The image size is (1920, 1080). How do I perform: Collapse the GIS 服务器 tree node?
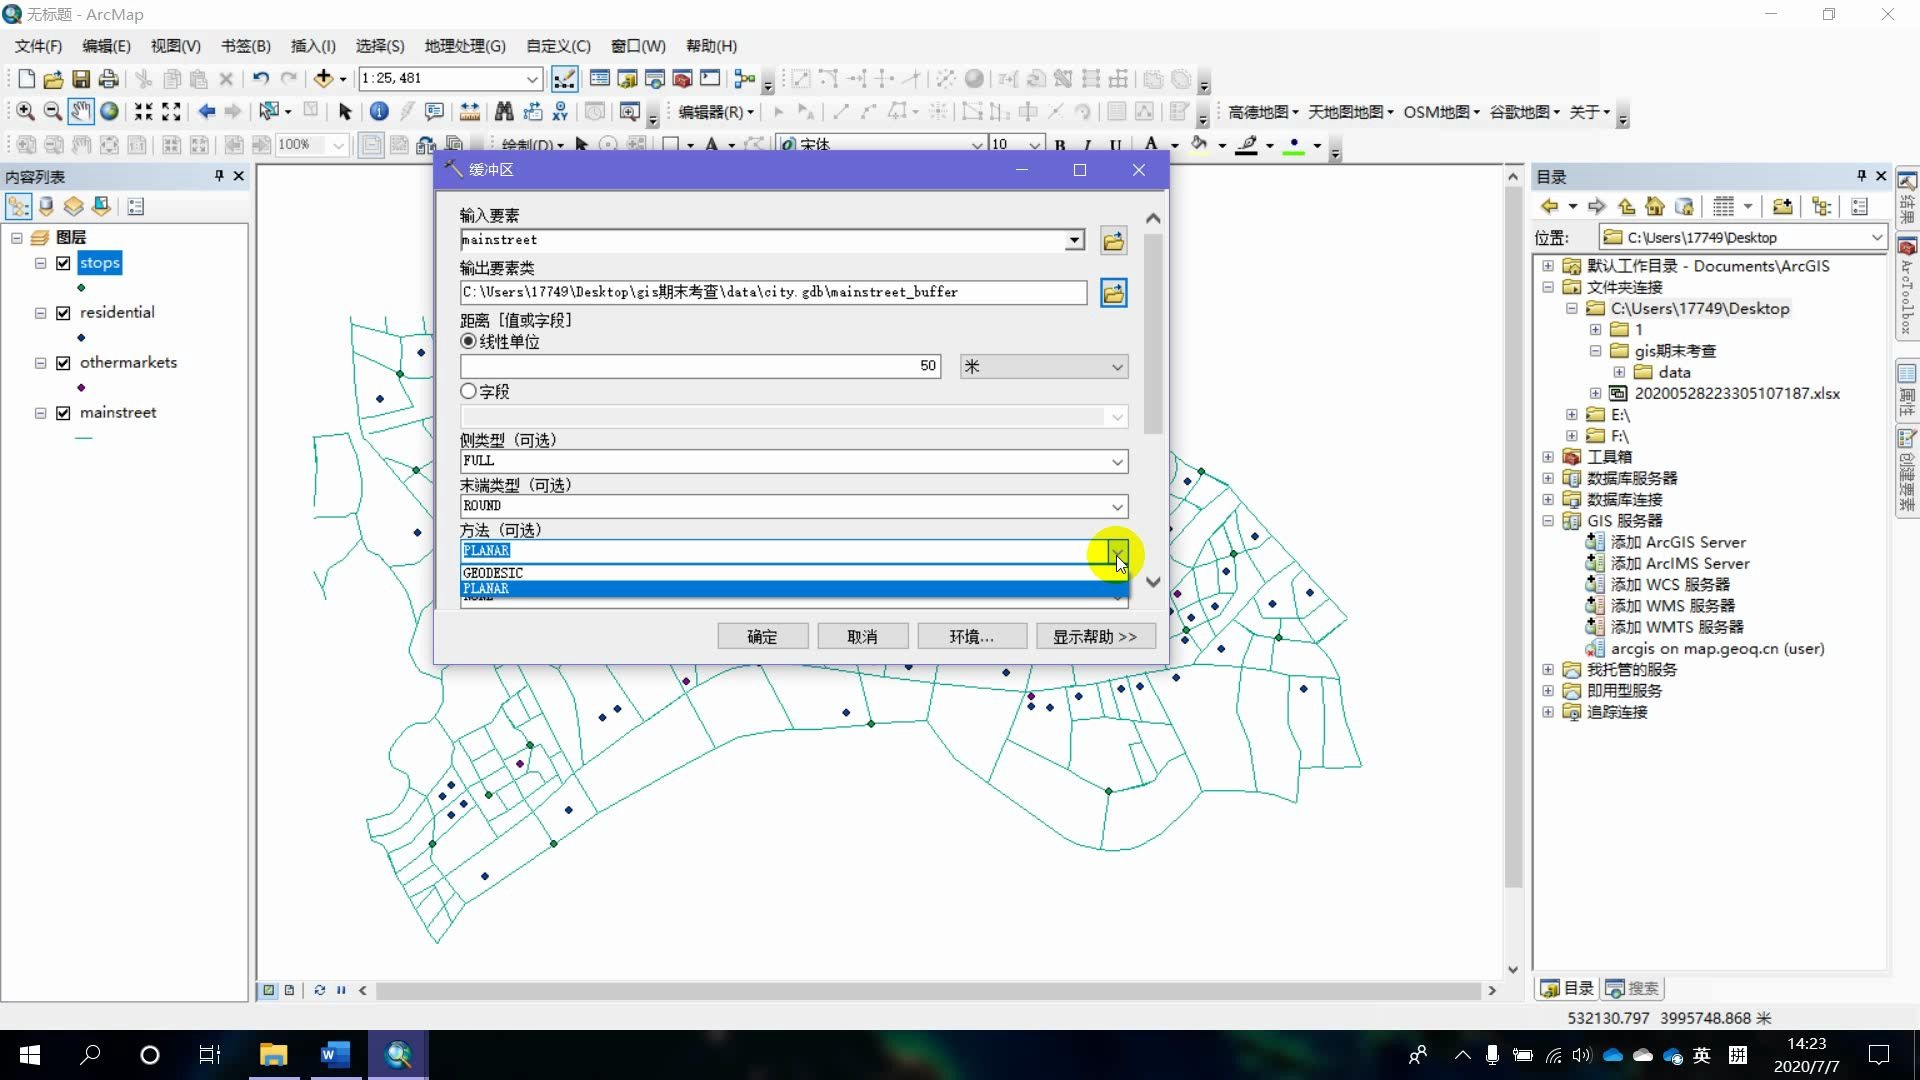click(1548, 521)
